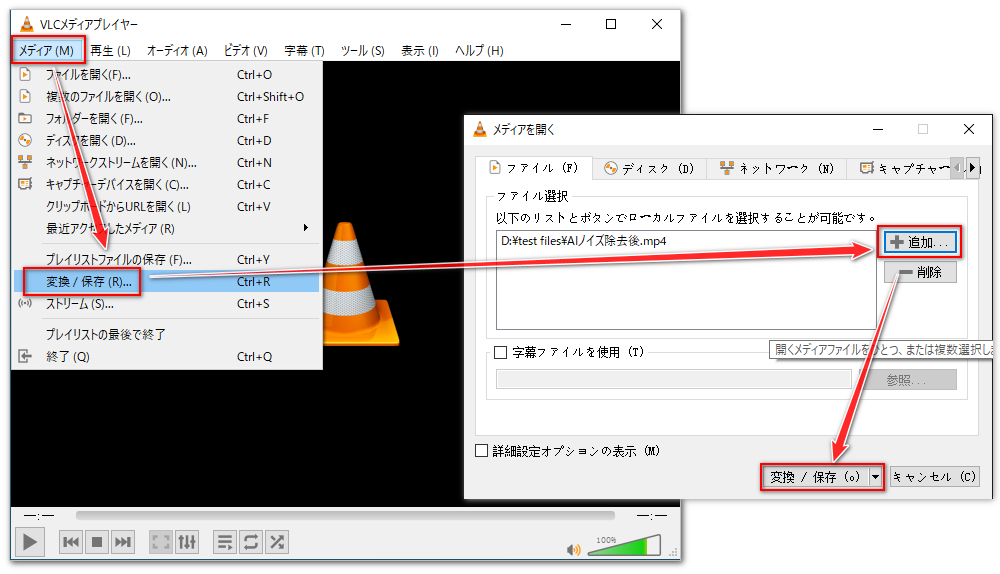
Task: Click the open-file icon beside ファイルを開く
Action: 25,75
